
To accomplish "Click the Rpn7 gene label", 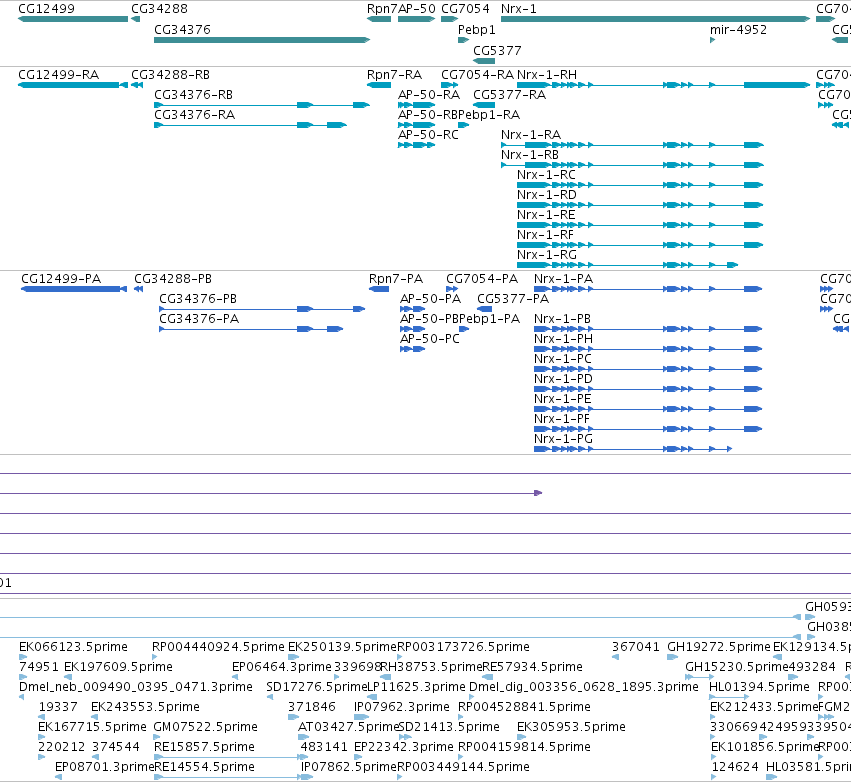I will (382, 9).
